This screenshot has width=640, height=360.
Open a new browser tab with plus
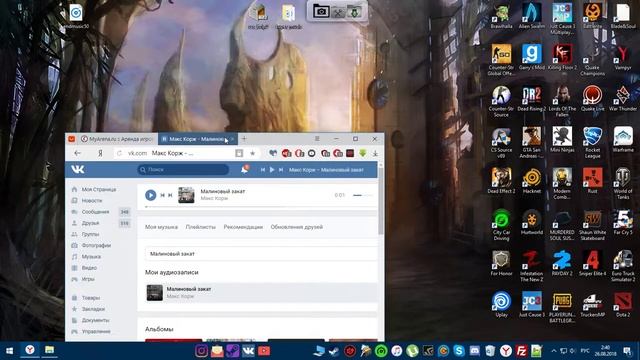point(244,139)
